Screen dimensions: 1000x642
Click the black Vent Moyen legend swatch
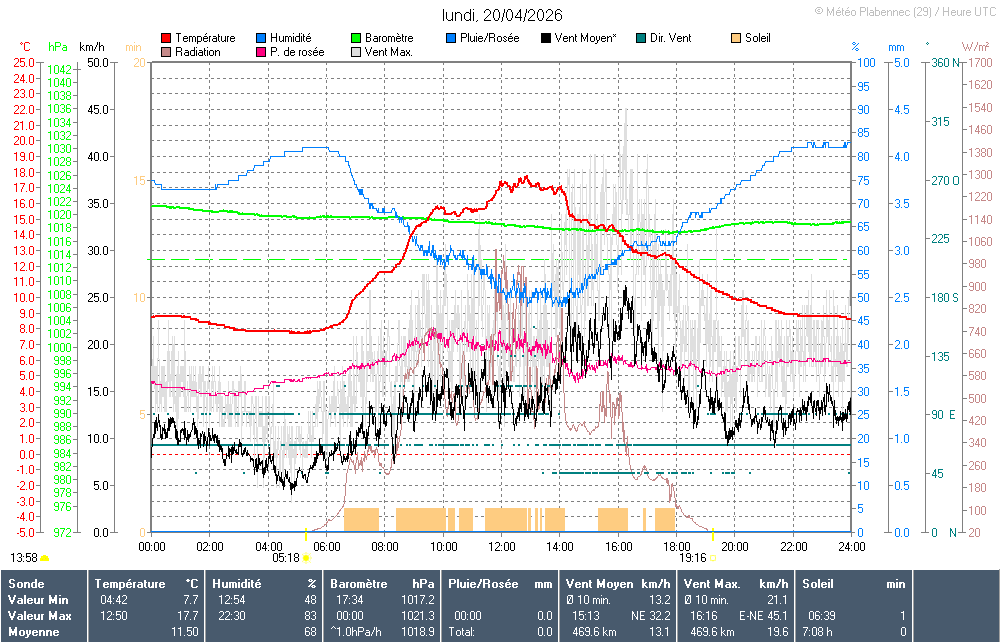pyautogui.click(x=546, y=38)
